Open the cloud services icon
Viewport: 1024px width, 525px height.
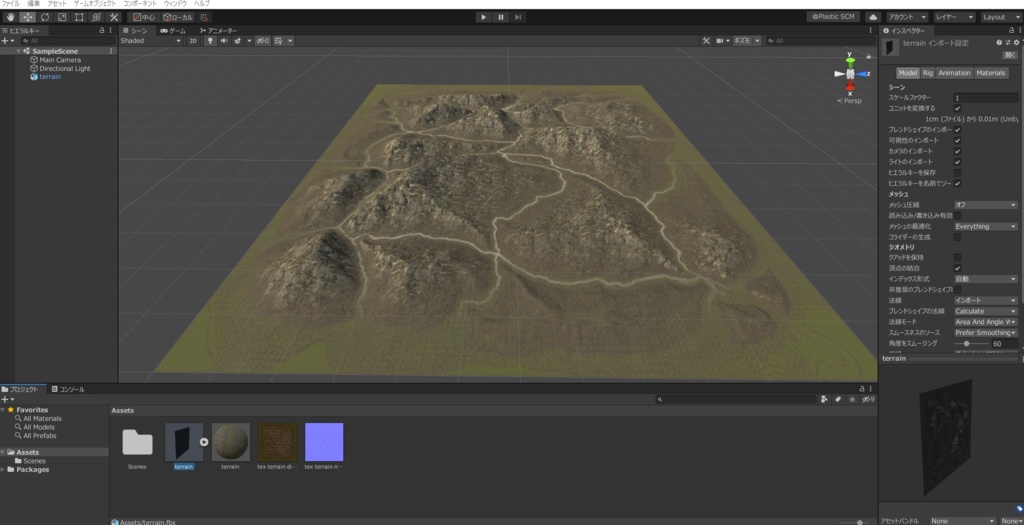872,17
